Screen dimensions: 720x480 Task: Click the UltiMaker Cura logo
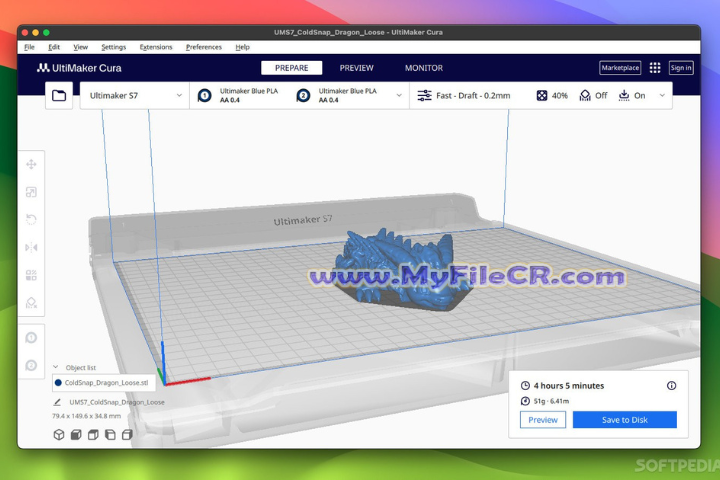click(79, 68)
